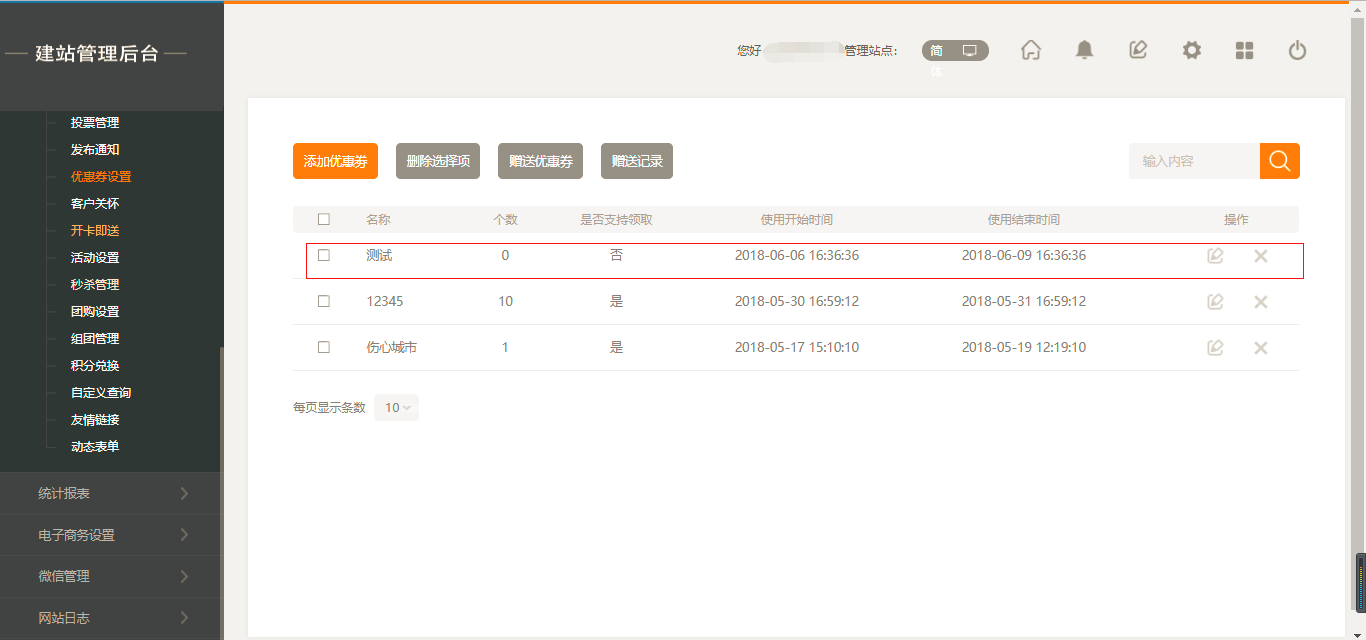The height and width of the screenshot is (640, 1366).
Task: Open 秒杀管理 in the sidebar
Action: tap(95, 285)
